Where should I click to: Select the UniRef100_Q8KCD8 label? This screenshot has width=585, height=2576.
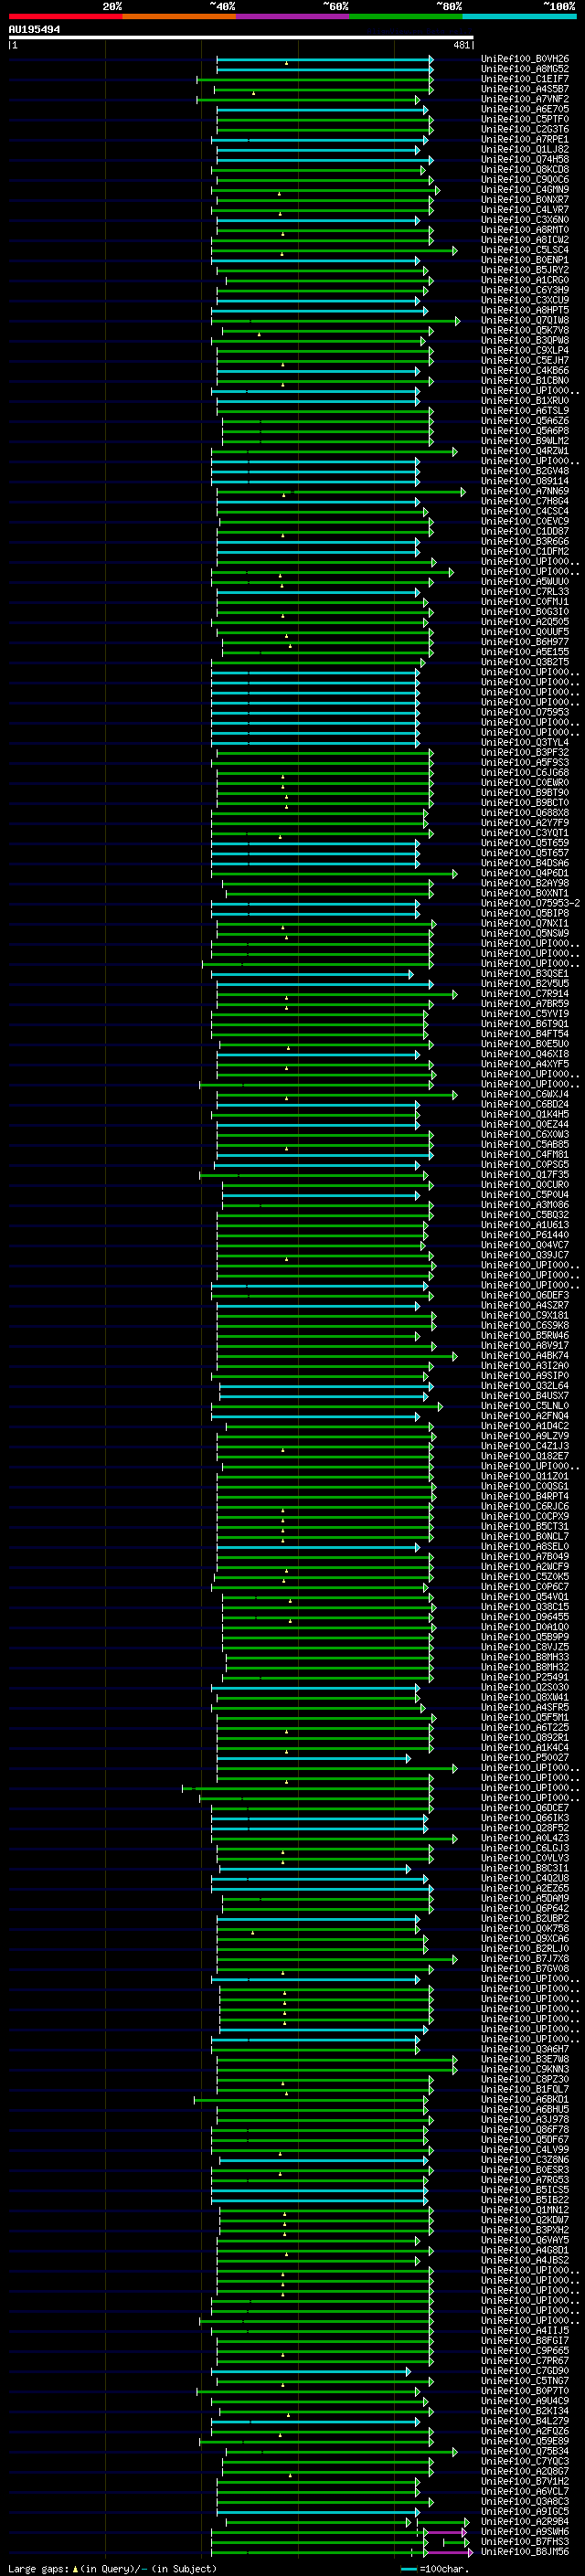[525, 169]
